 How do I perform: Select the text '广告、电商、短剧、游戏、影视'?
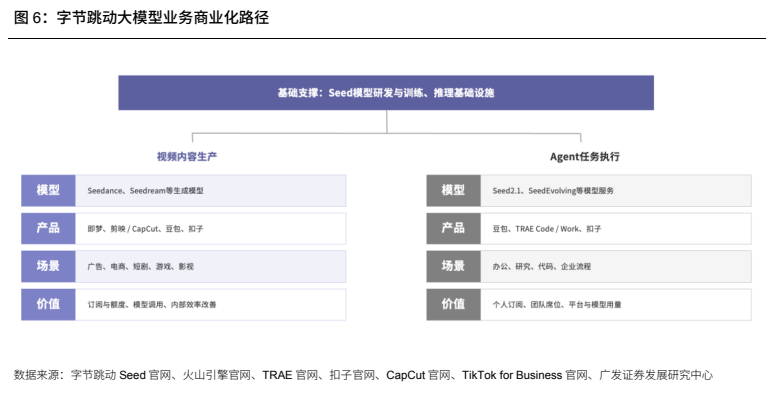pos(141,267)
